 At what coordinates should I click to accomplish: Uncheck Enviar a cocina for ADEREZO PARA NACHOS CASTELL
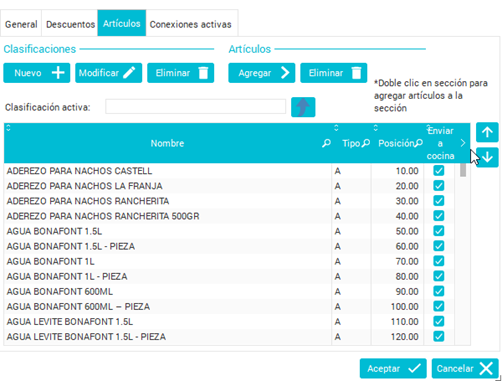pos(439,170)
